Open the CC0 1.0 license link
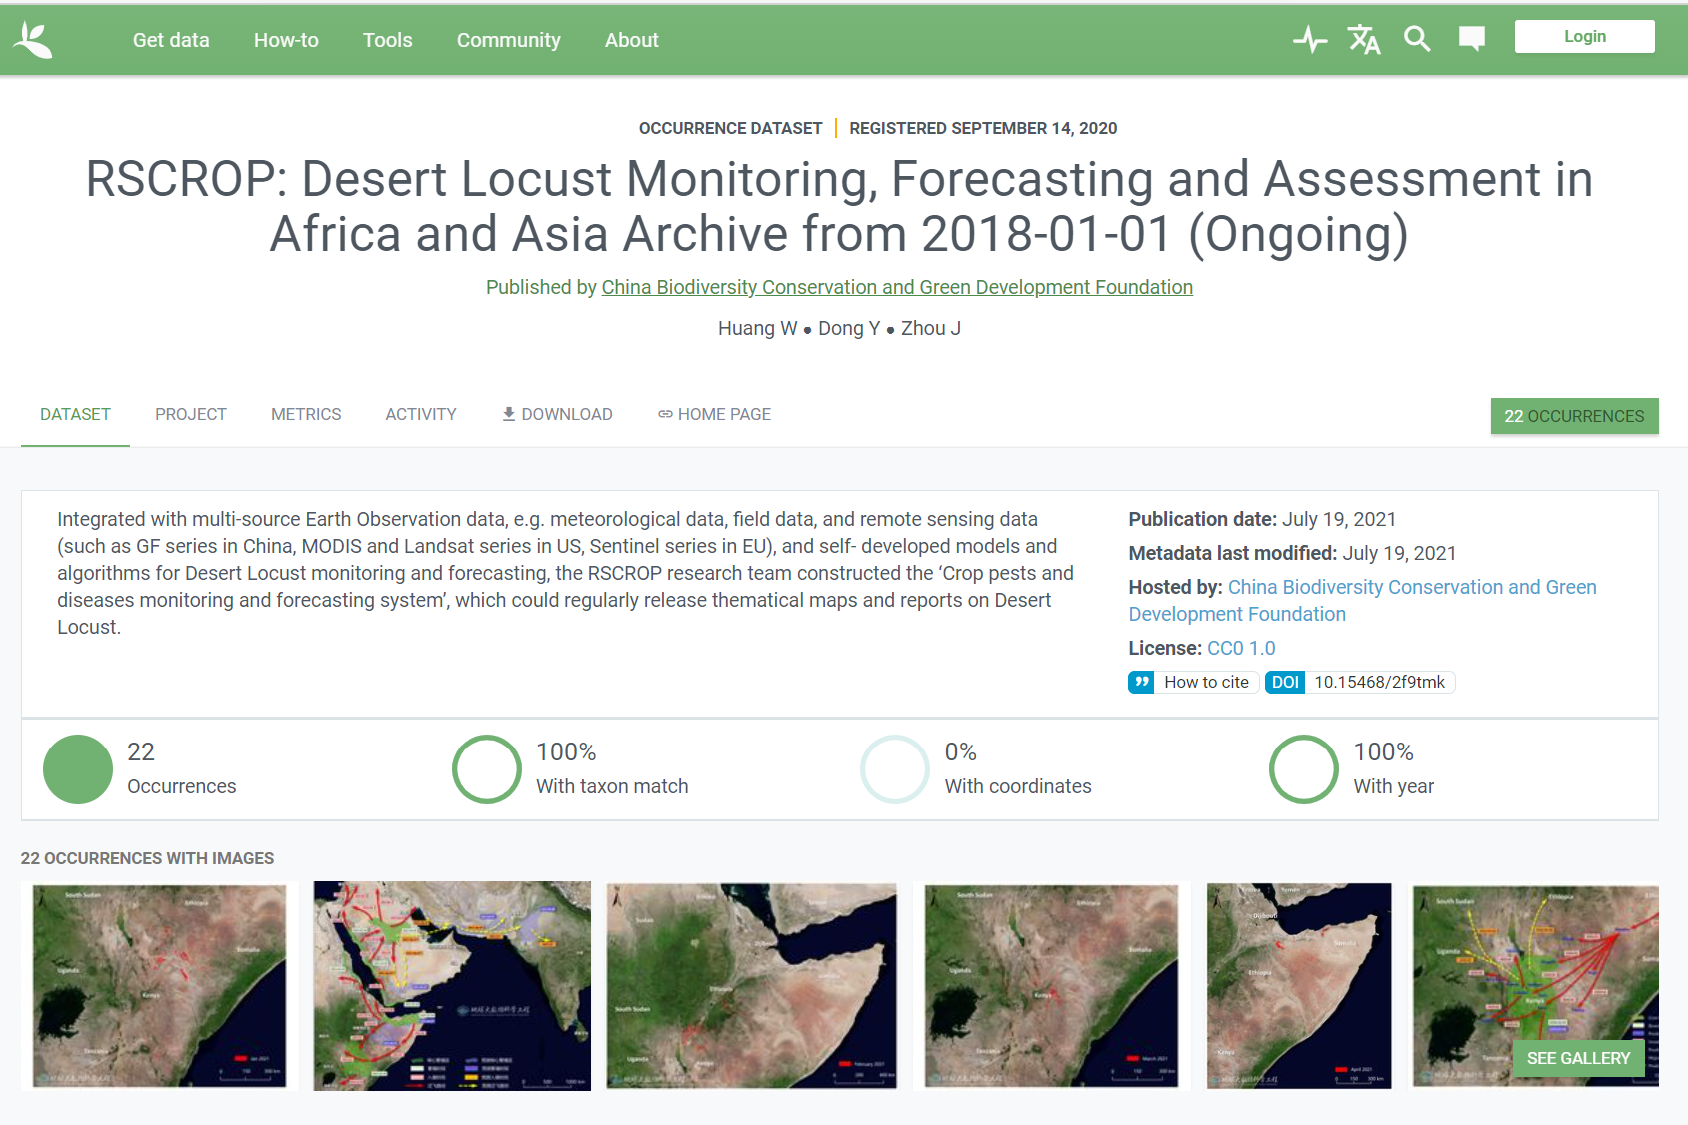Image resolution: width=1688 pixels, height=1125 pixels. (x=1241, y=648)
